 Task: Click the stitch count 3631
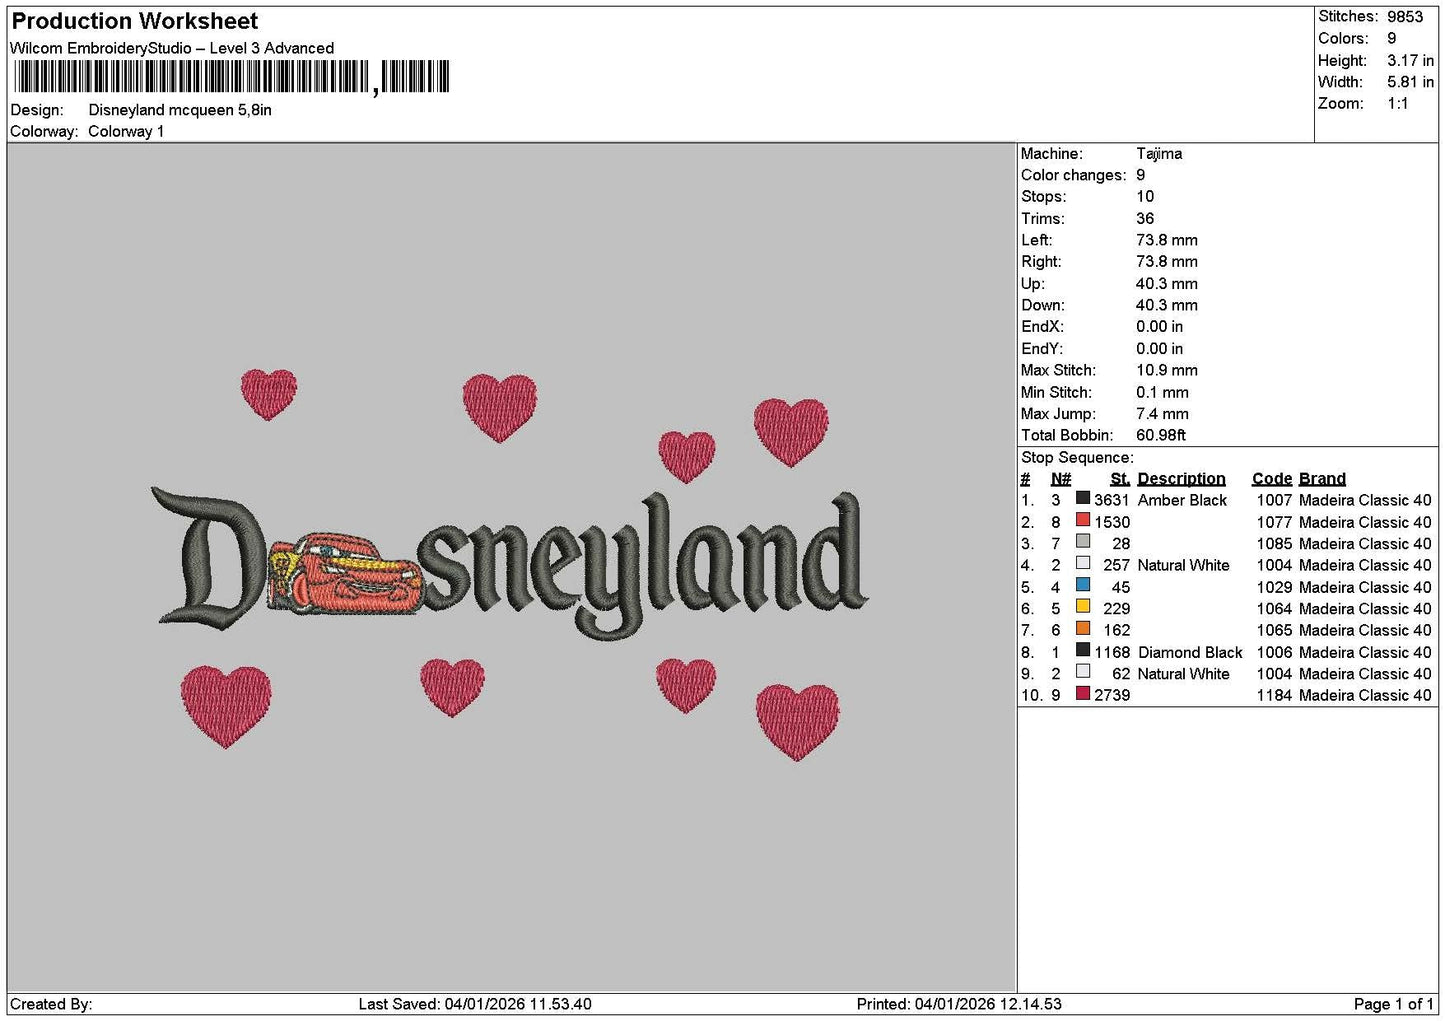point(1111,500)
